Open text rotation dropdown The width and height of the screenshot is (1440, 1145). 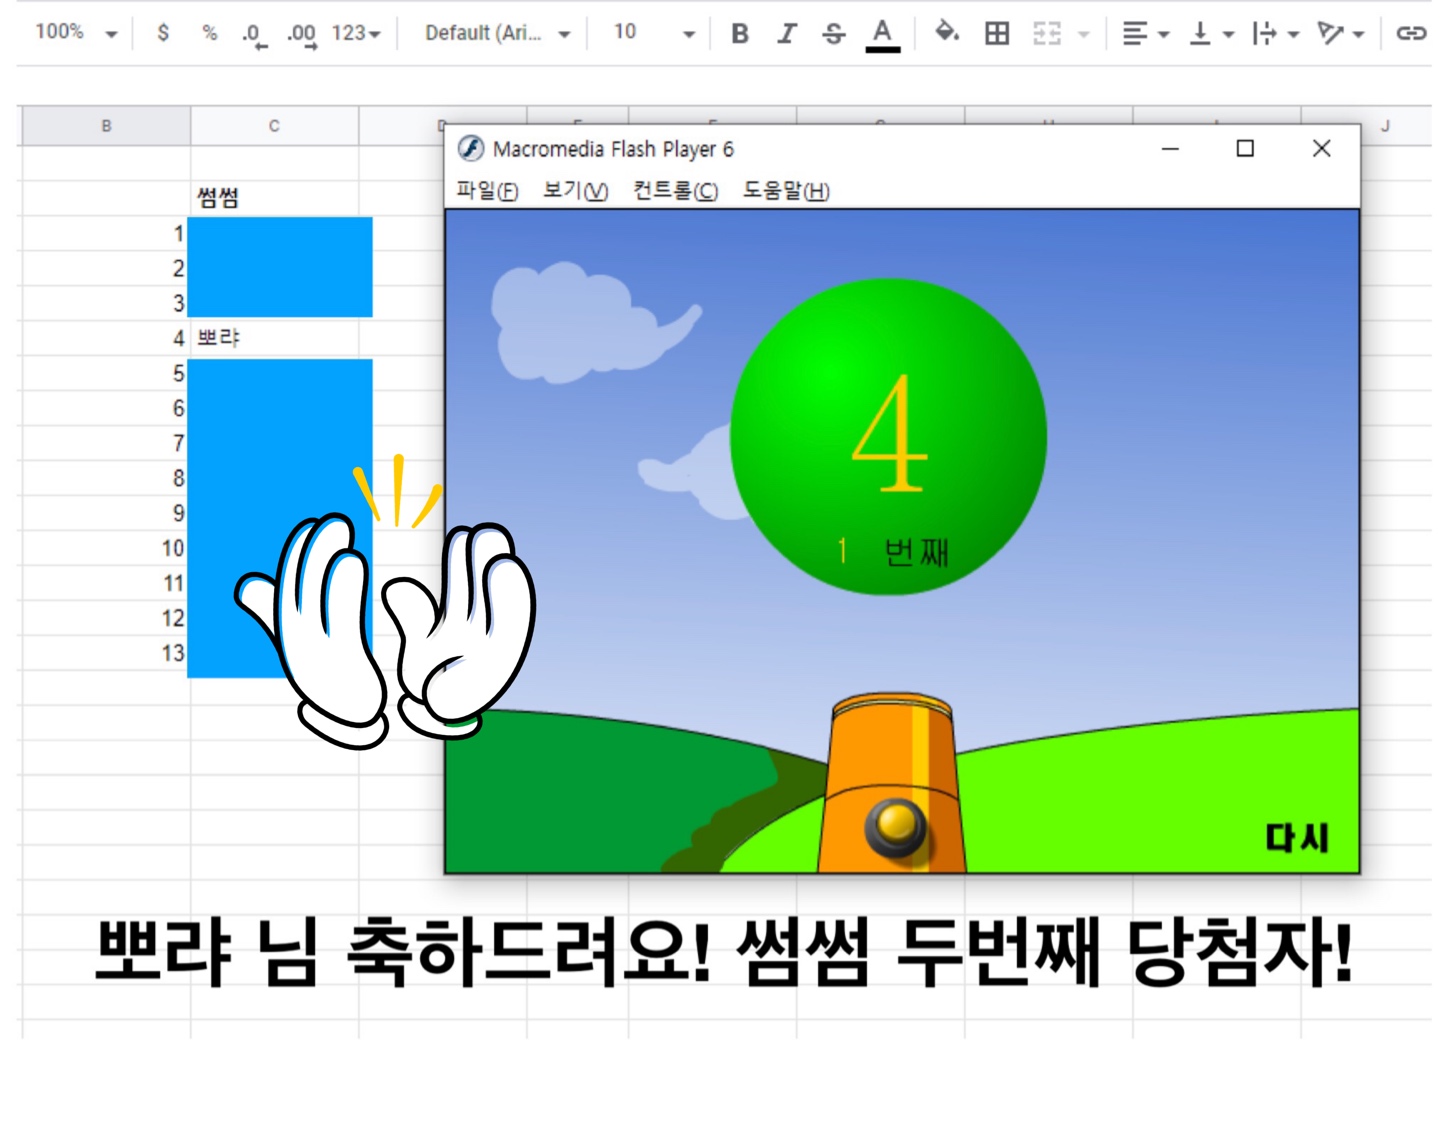click(x=1341, y=34)
